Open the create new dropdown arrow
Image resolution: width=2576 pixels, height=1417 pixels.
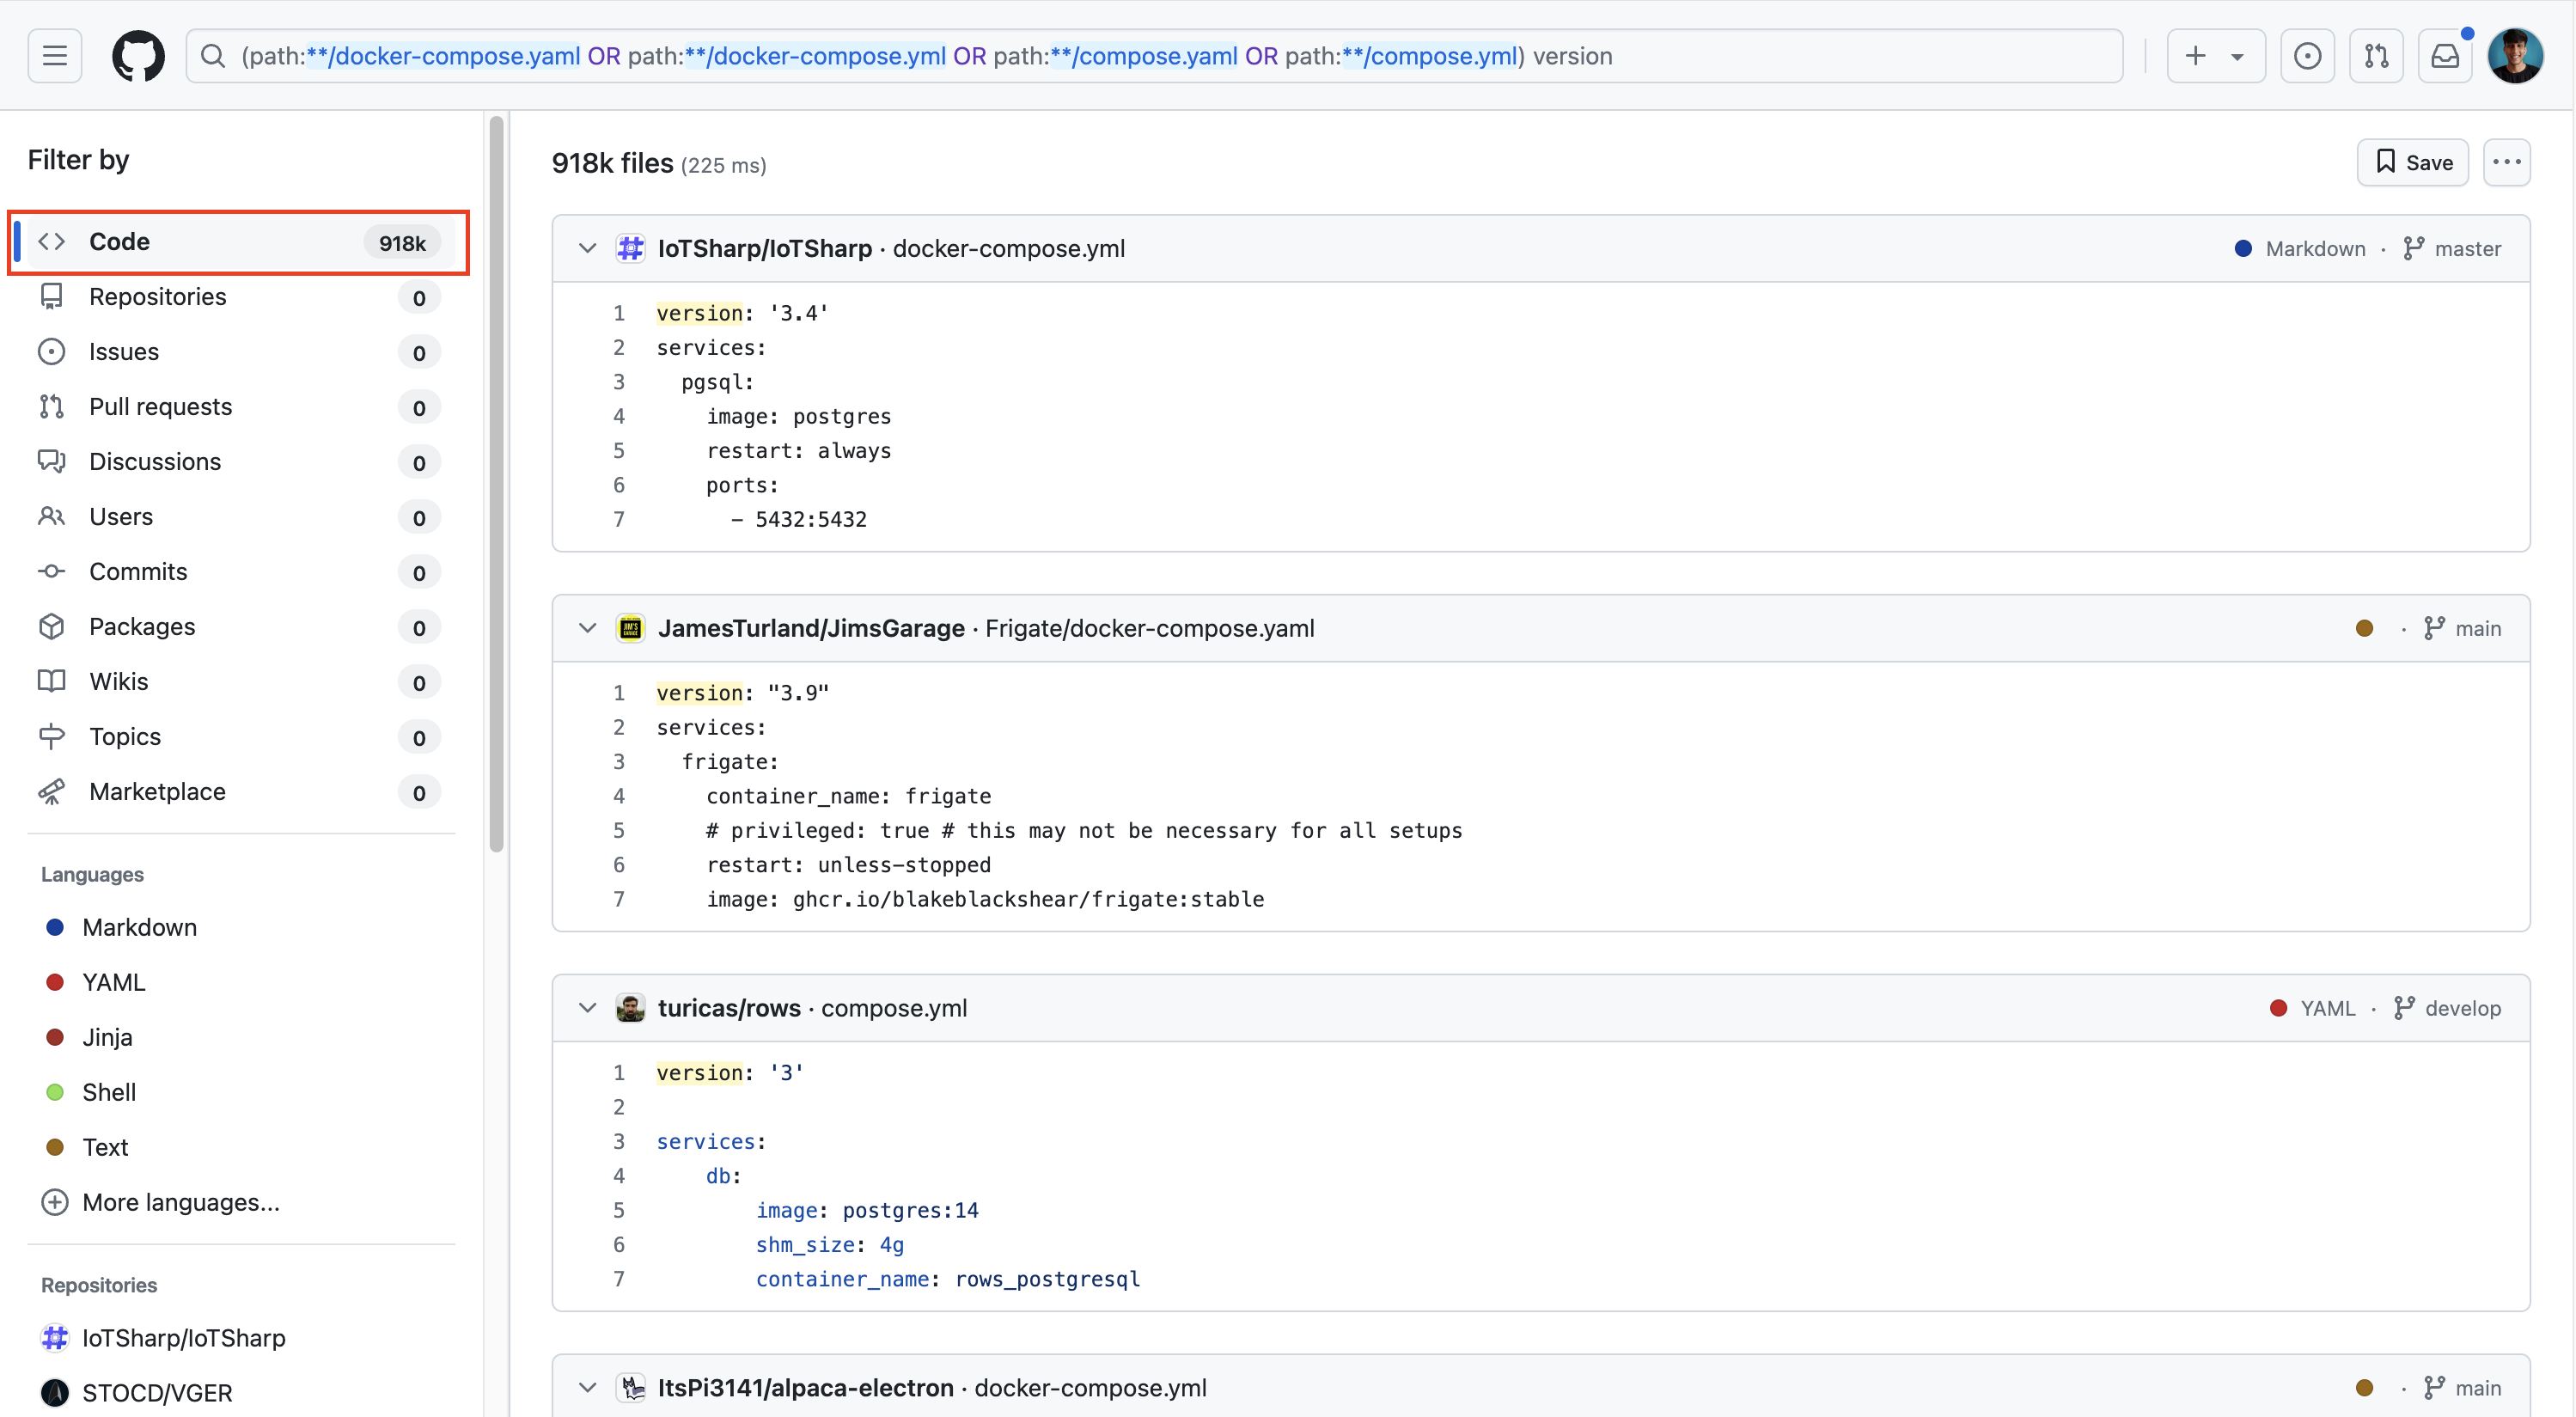2238,55
